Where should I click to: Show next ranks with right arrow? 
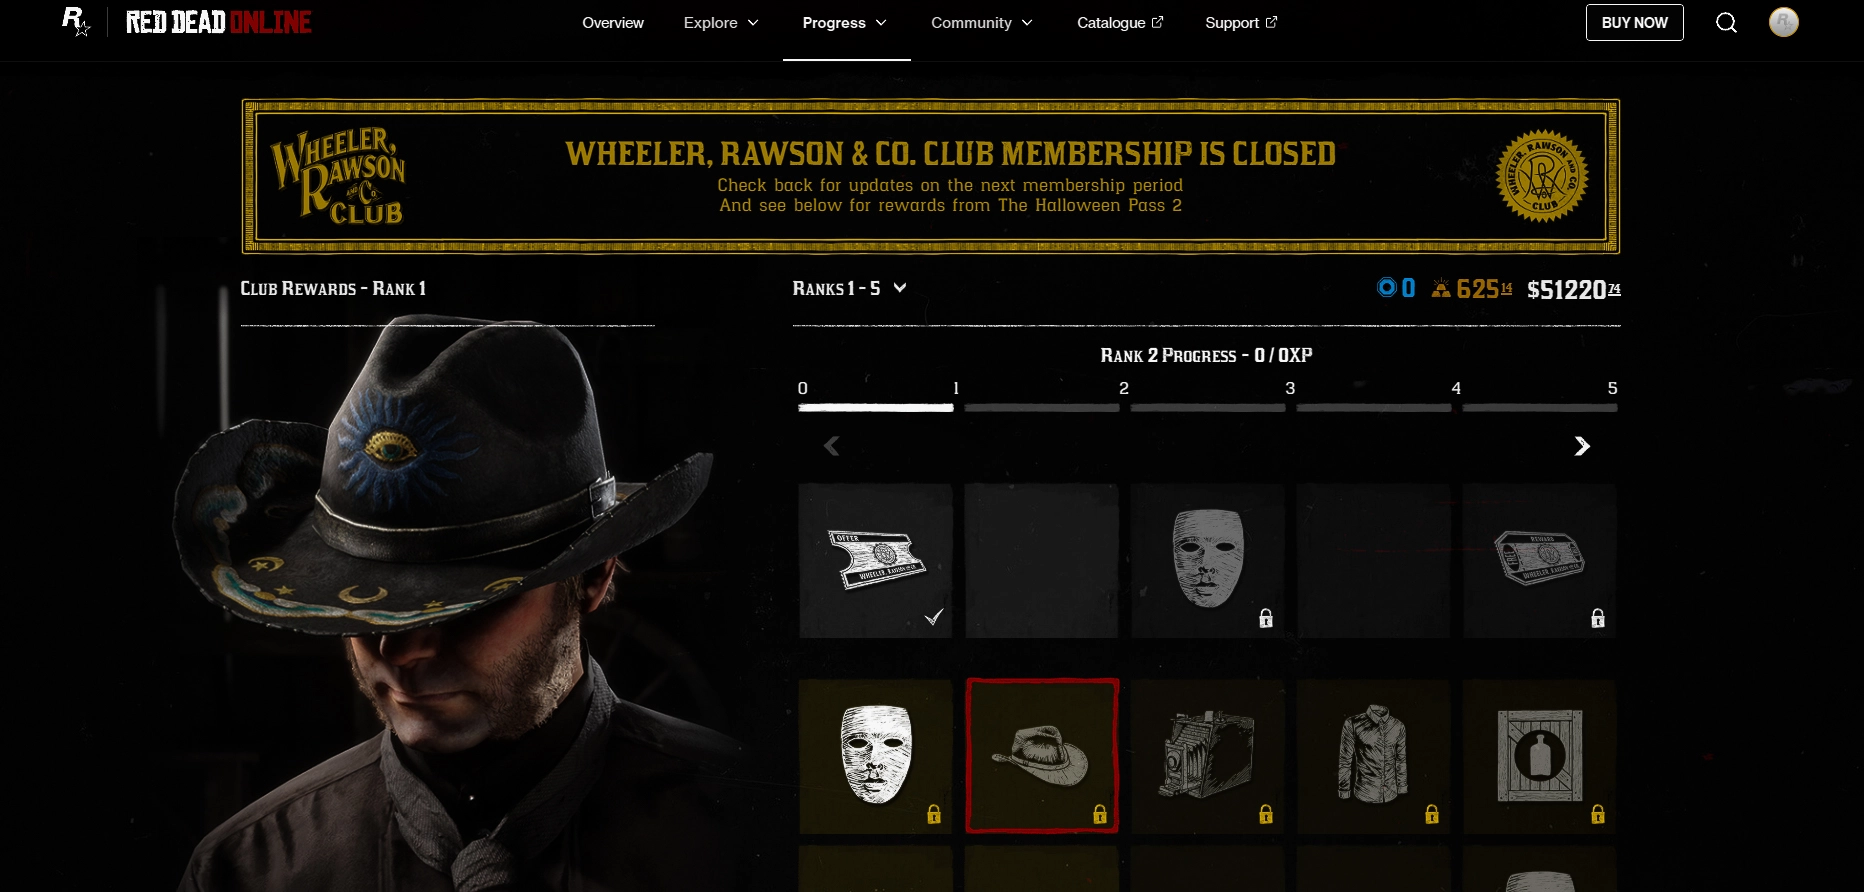point(1581,446)
